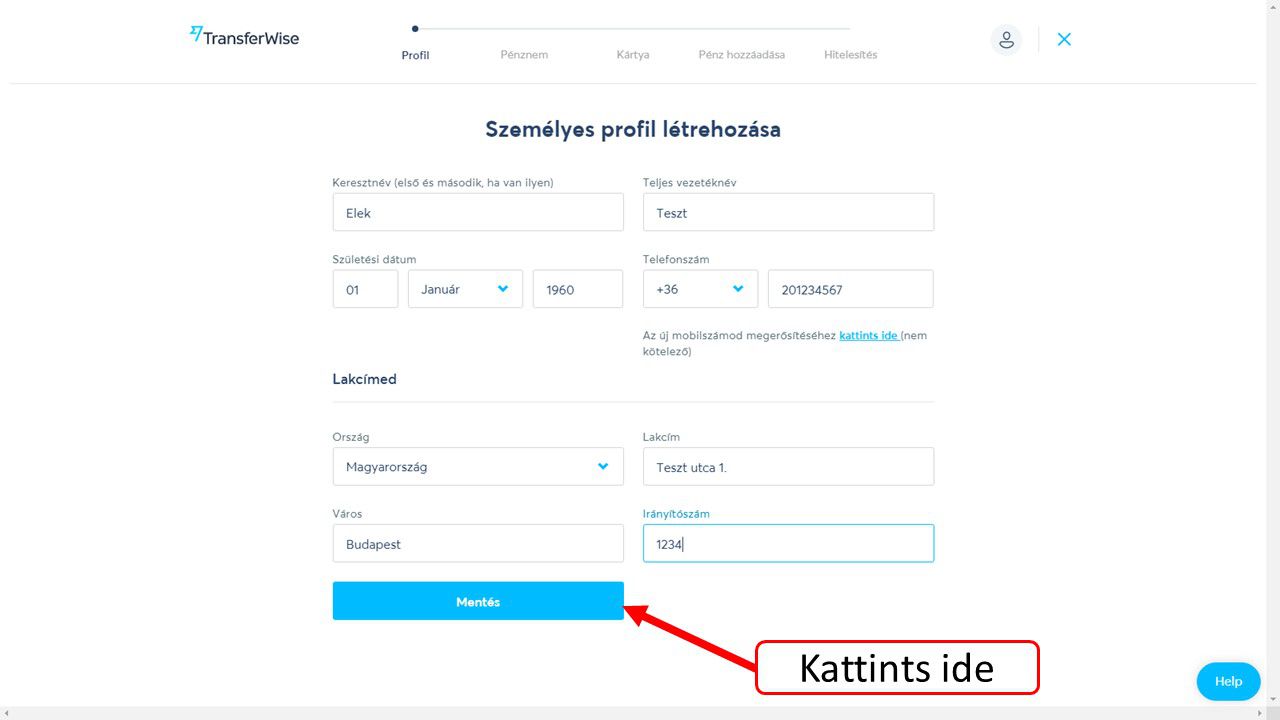Click the Keresztnév field containing Elek
The height and width of the screenshot is (720, 1280).
(478, 213)
